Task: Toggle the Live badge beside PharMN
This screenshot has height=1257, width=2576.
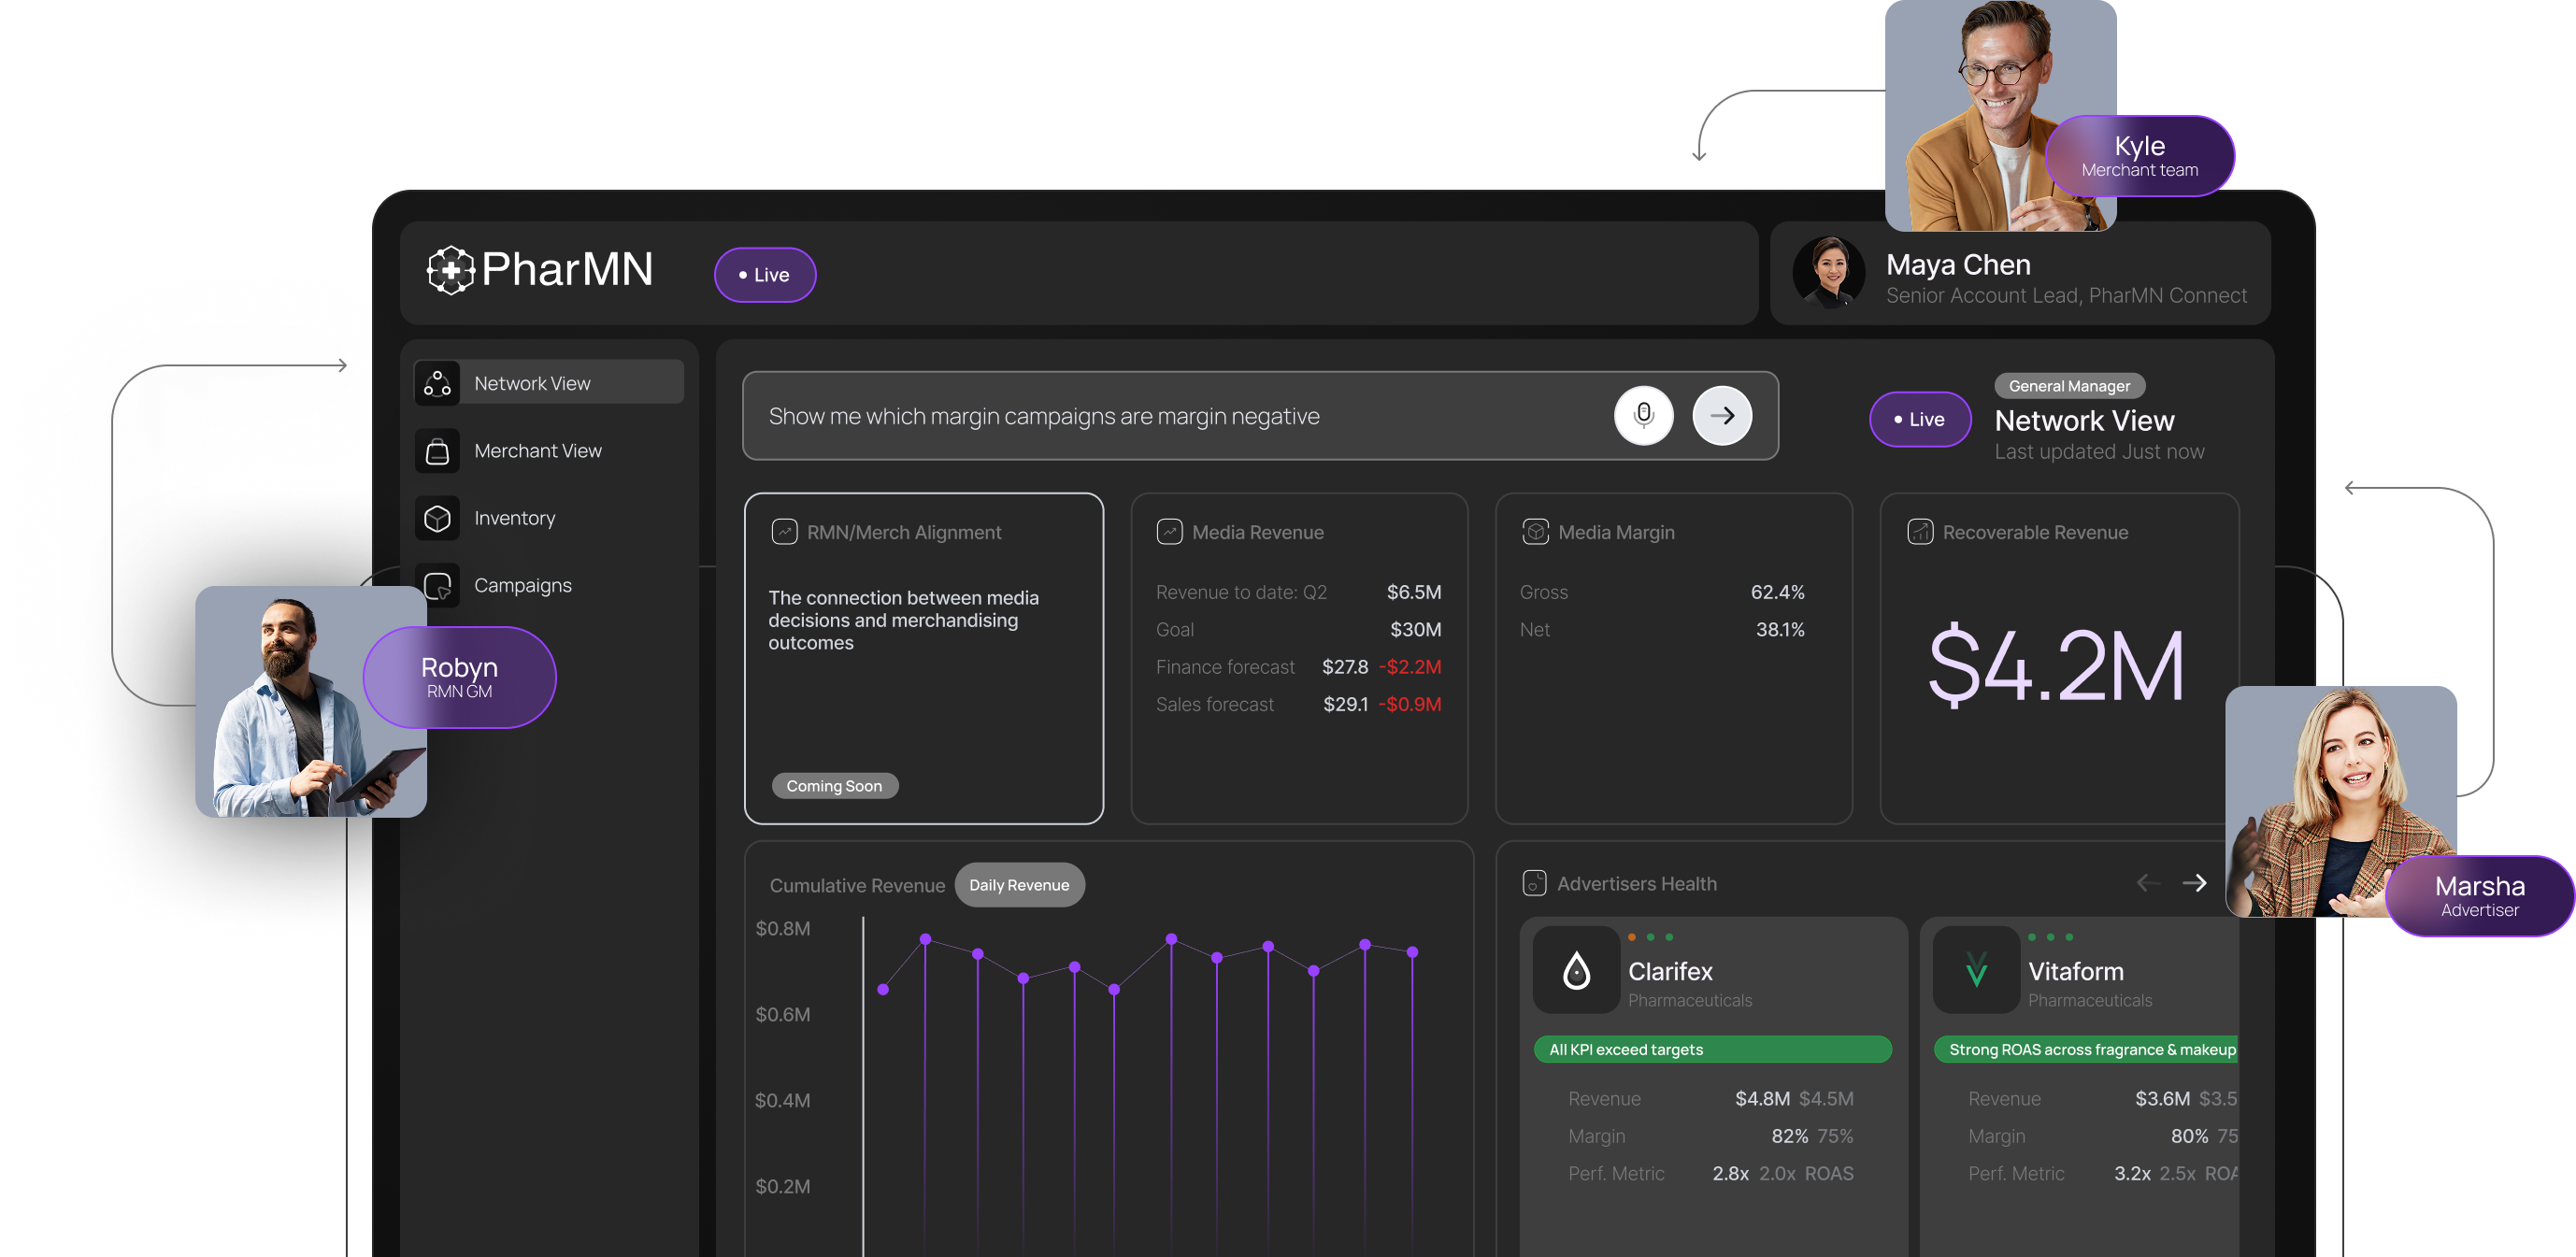Action: [765, 275]
